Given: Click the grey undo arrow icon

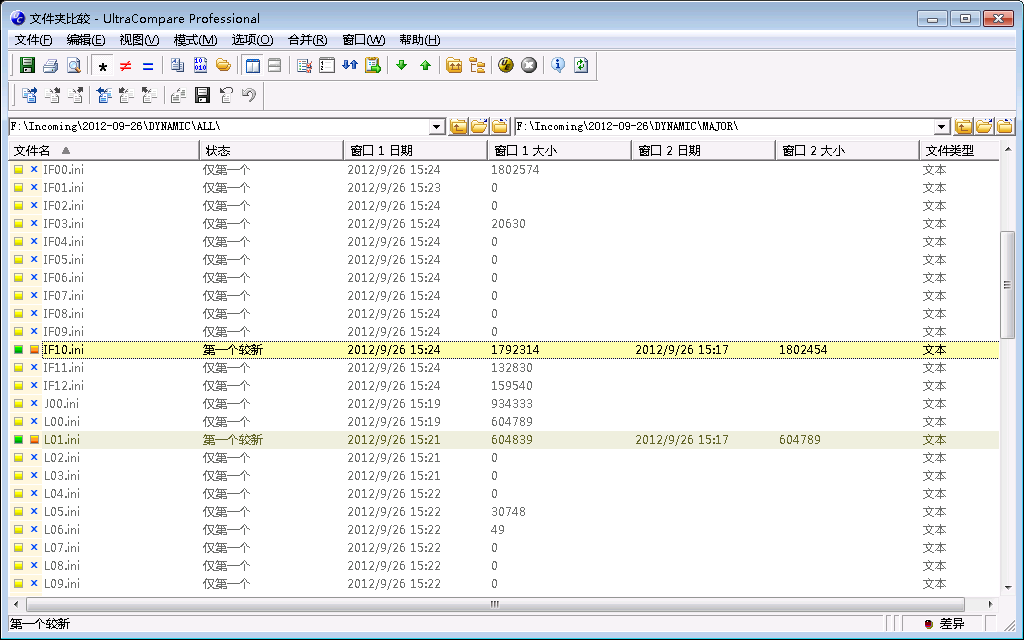Looking at the screenshot, I should click(249, 96).
